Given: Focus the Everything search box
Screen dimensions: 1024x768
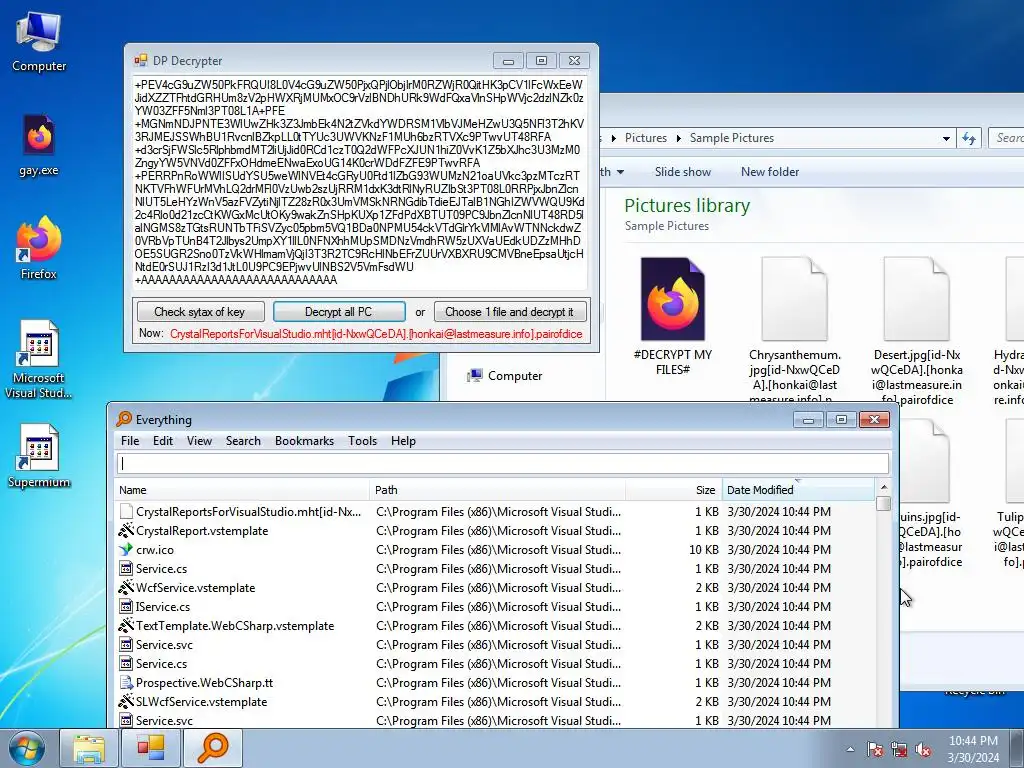Looking at the screenshot, I should (x=503, y=463).
